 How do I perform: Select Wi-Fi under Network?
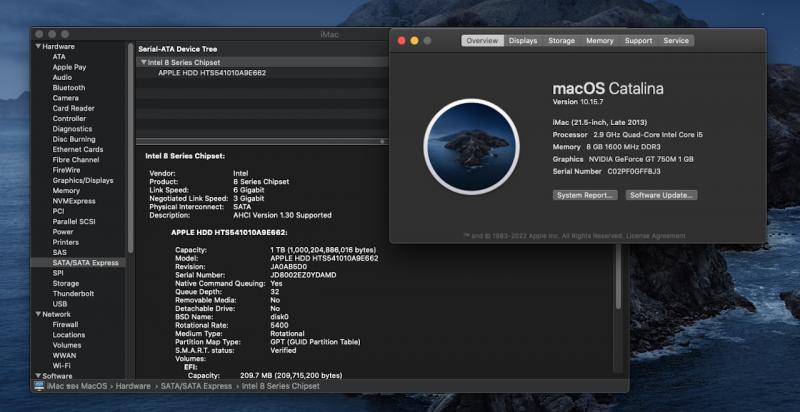[61, 366]
